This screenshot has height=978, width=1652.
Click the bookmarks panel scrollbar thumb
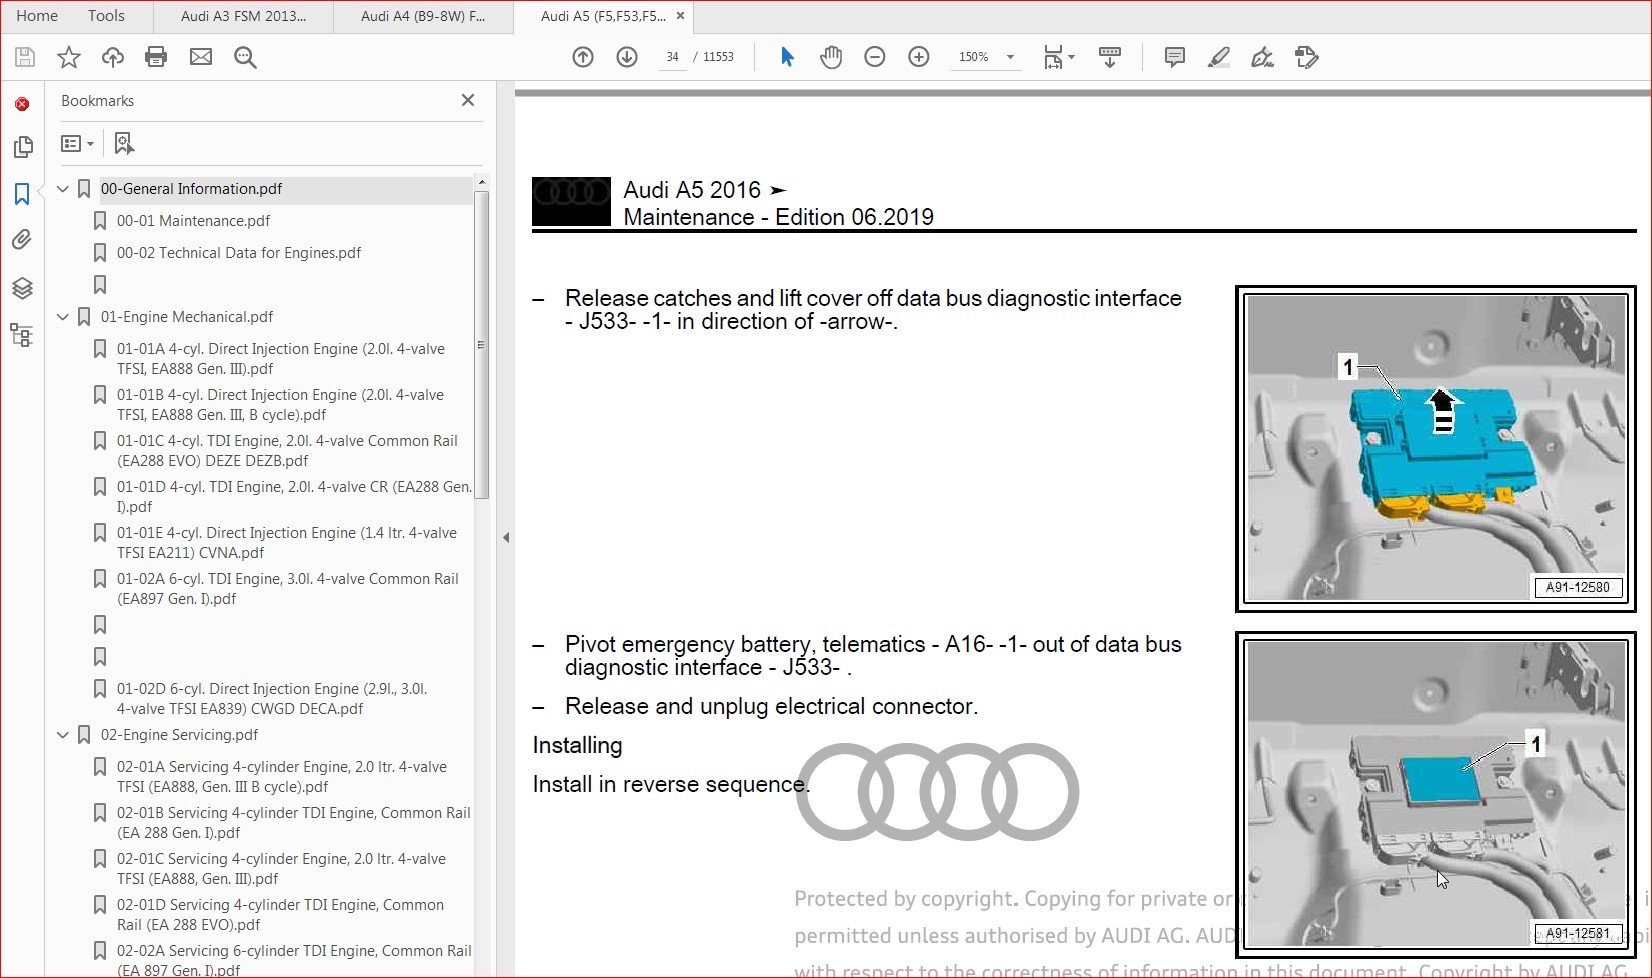pos(481,343)
